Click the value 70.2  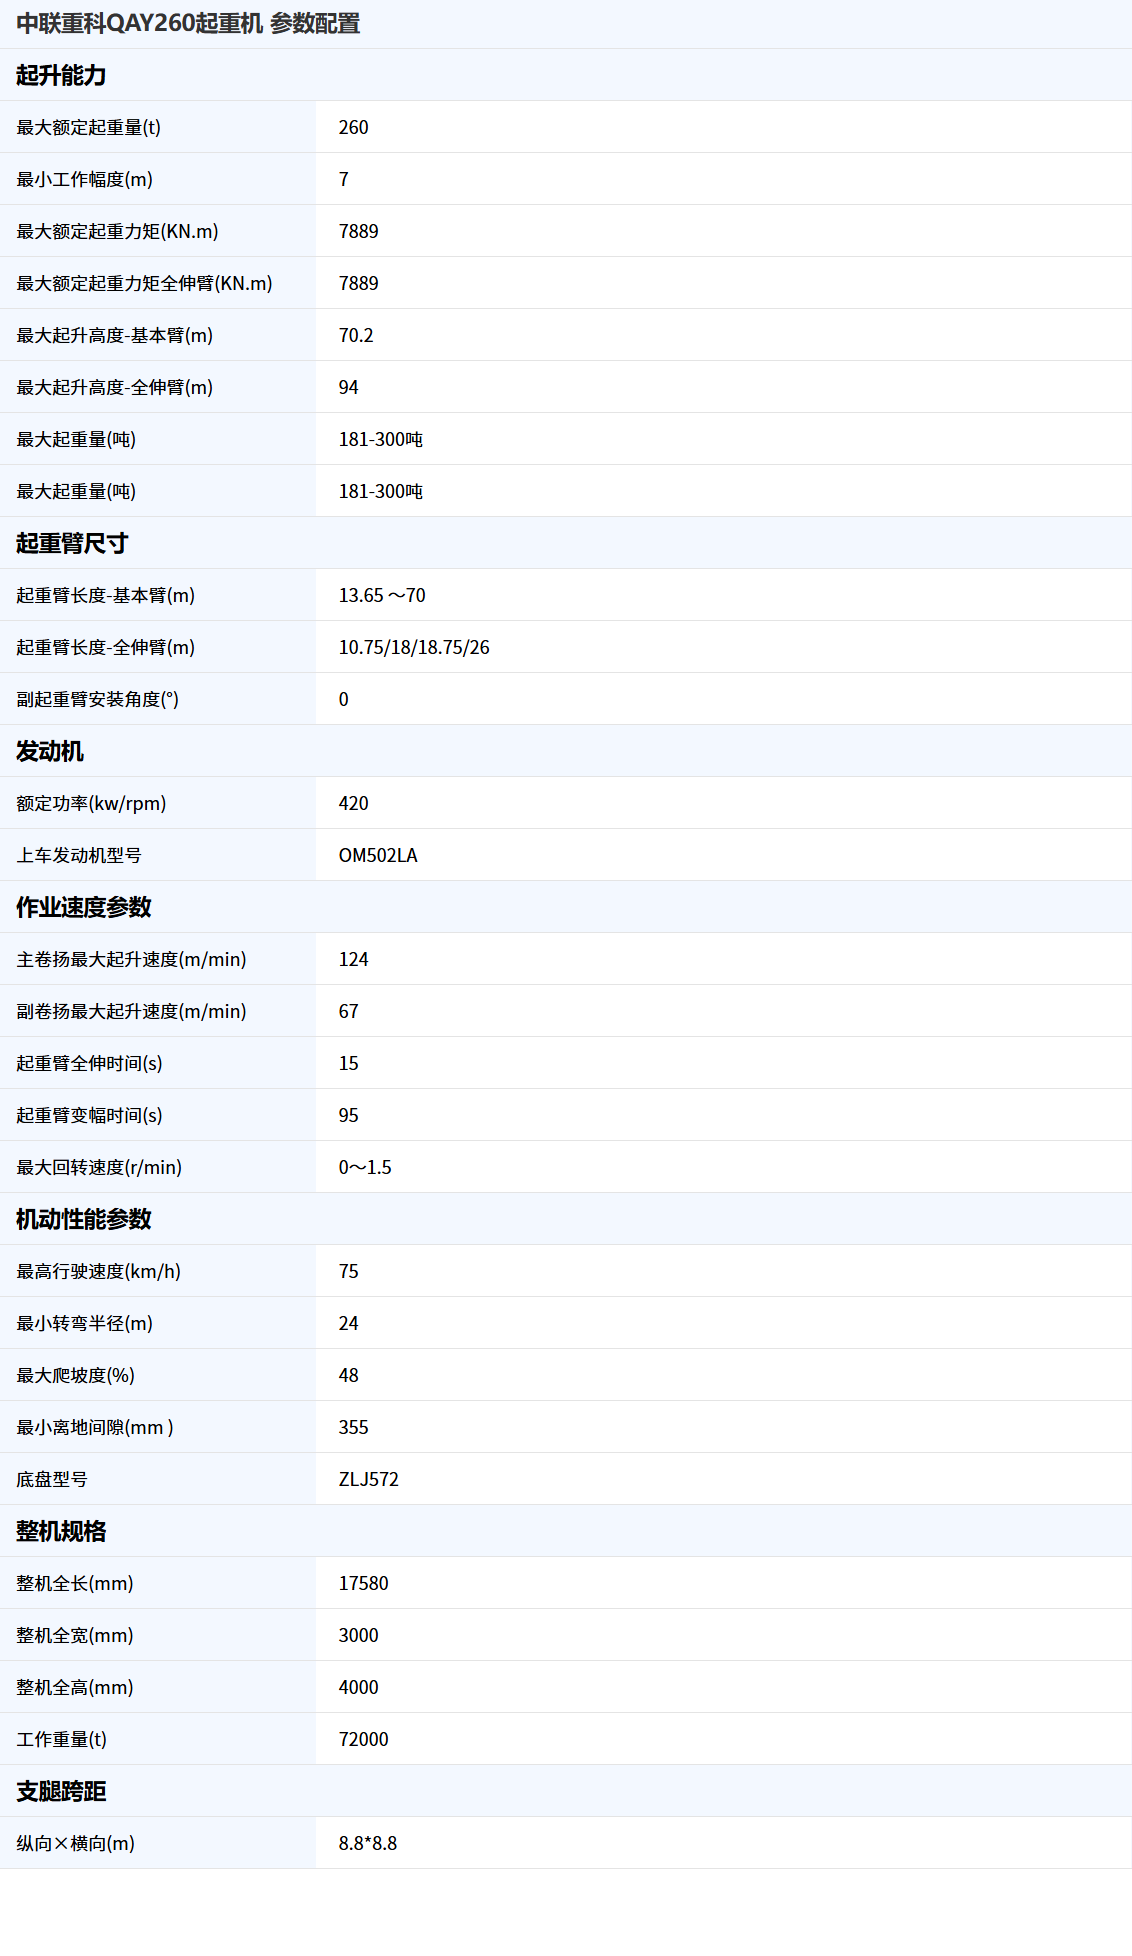pyautogui.click(x=356, y=335)
